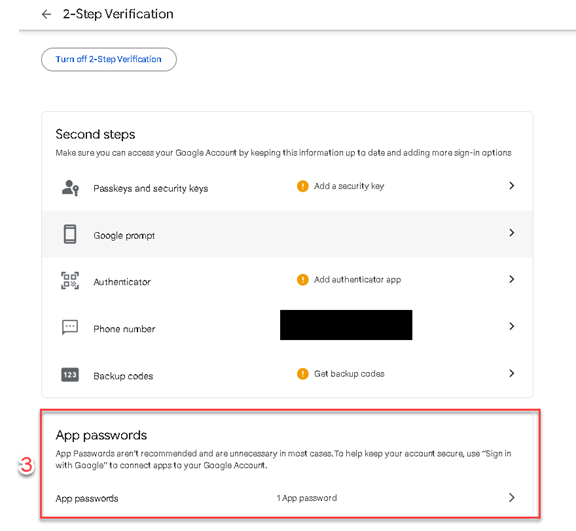Screen dimensions: 576x531
Task: Click the Phone number message bubble icon
Action: click(70, 327)
